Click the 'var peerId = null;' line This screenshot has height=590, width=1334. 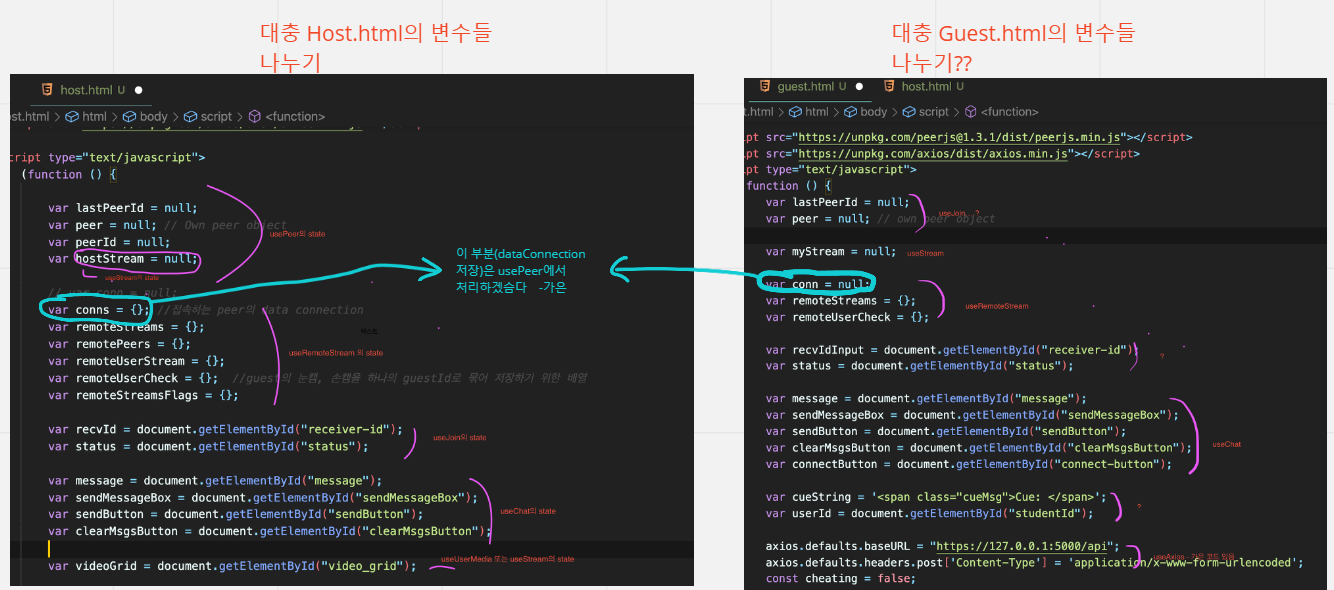coord(109,242)
